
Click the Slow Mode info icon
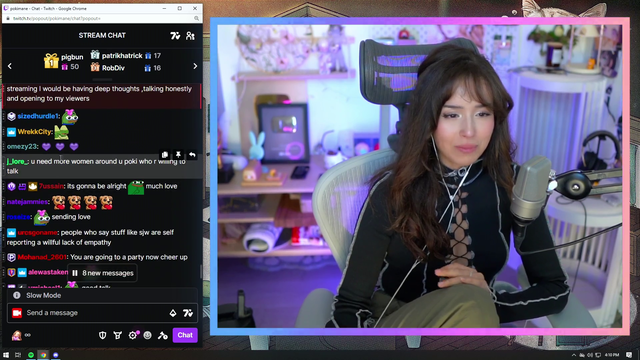[x=17, y=295]
